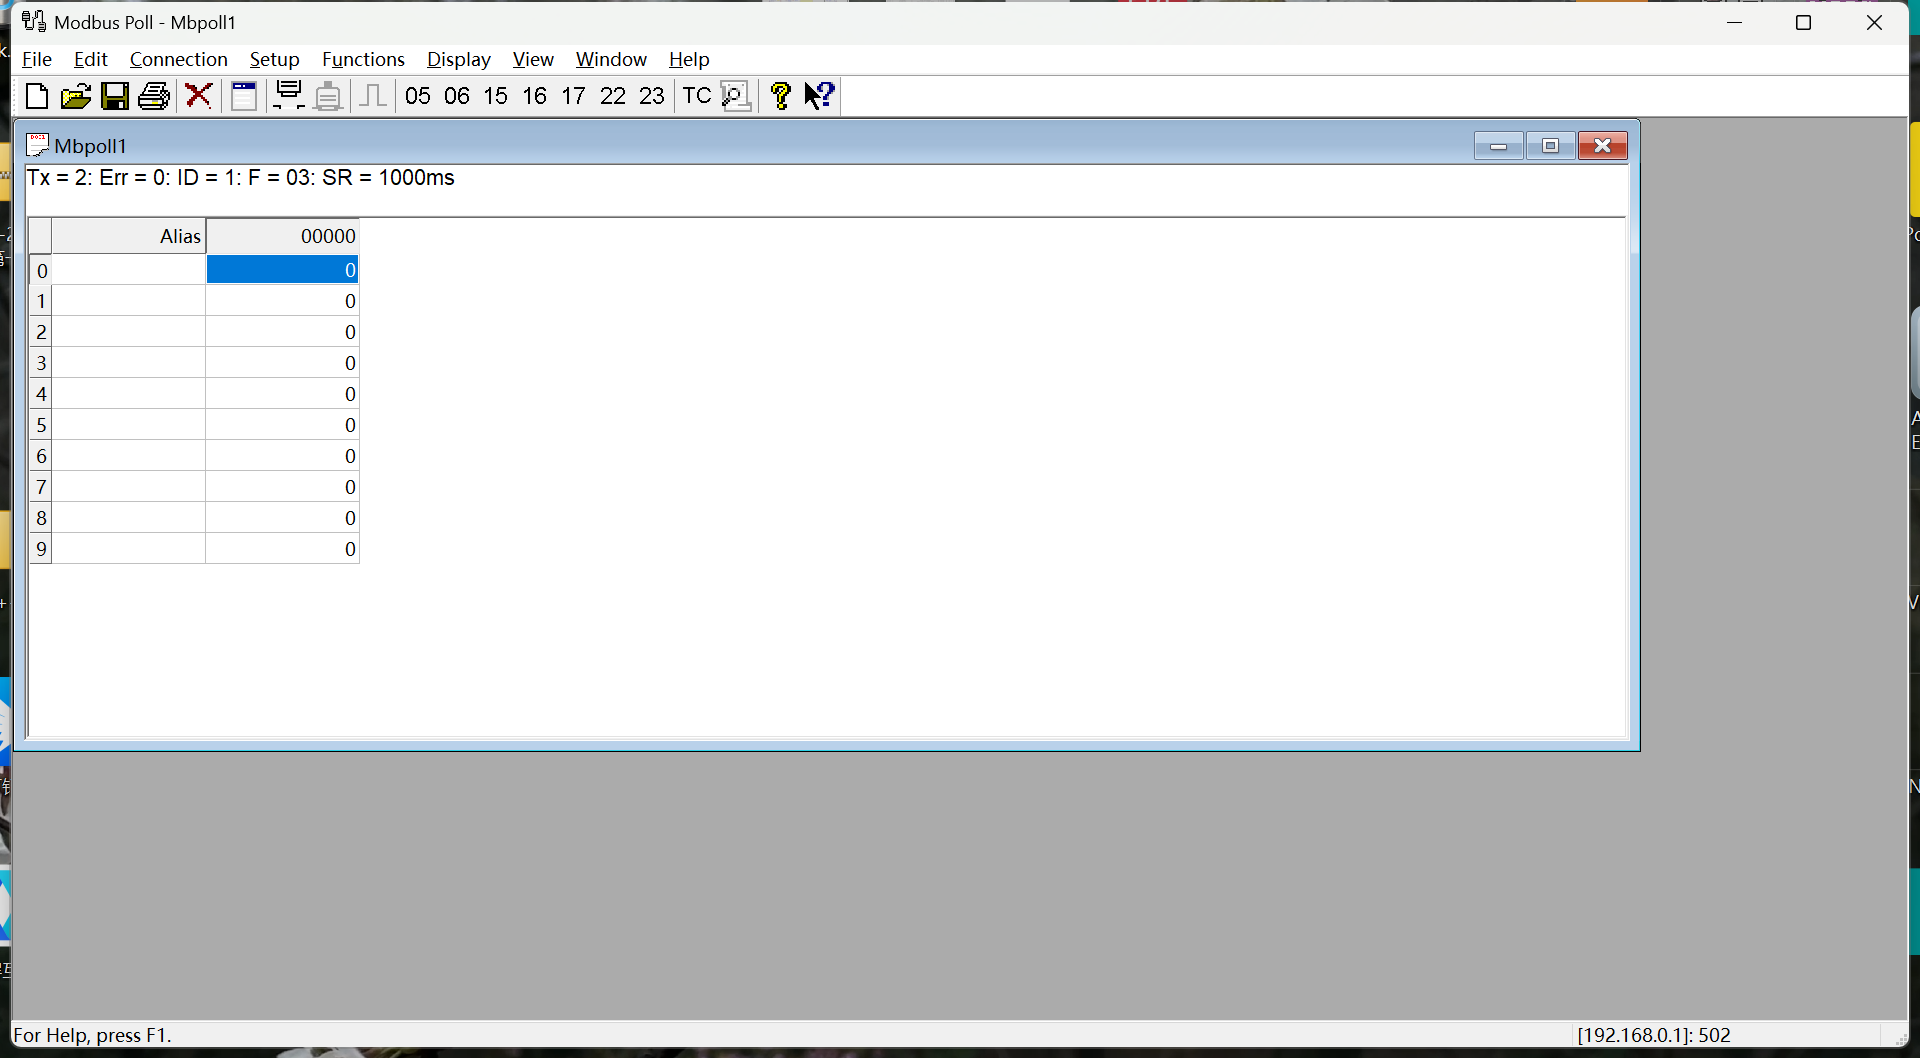Viewport: 1920px width, 1058px height.
Task: Maximize the Modbus Poll main window
Action: pyautogui.click(x=1804, y=22)
